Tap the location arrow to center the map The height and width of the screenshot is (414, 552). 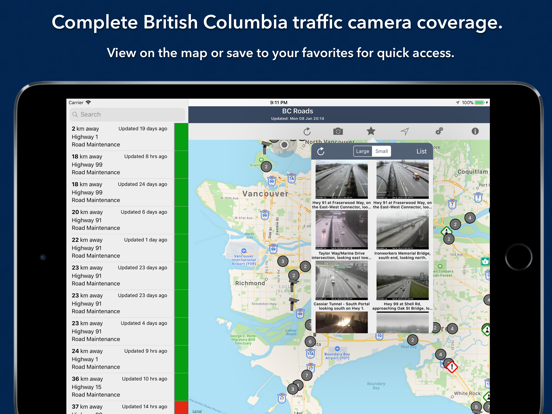point(405,131)
